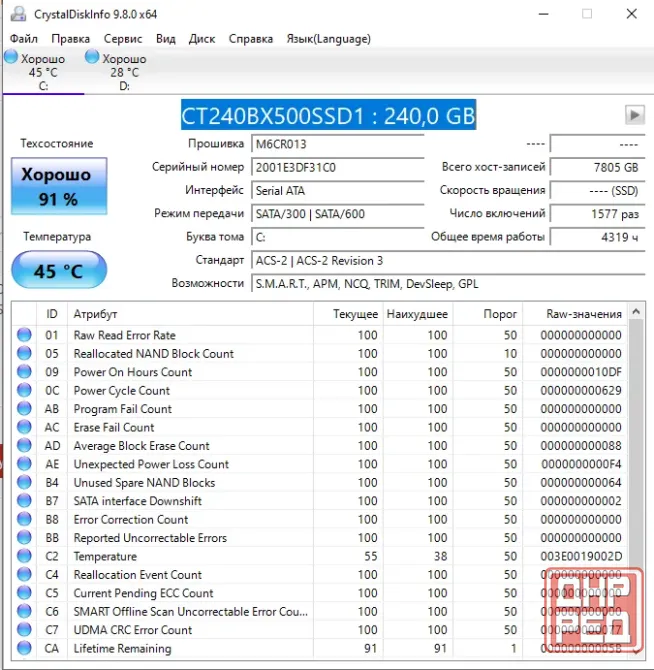Click status orb for Current Pending ECC Count

point(24,593)
